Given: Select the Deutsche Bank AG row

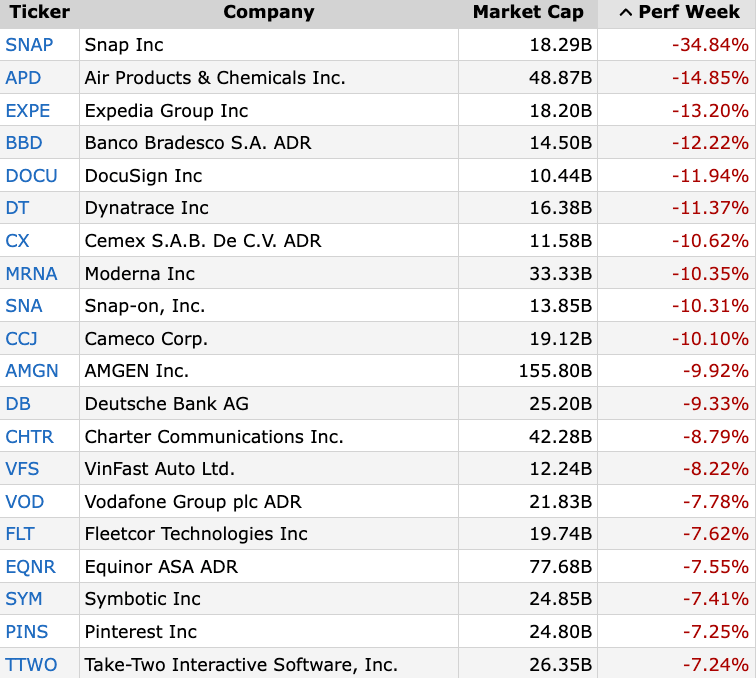Looking at the screenshot, I should click(x=378, y=404).
